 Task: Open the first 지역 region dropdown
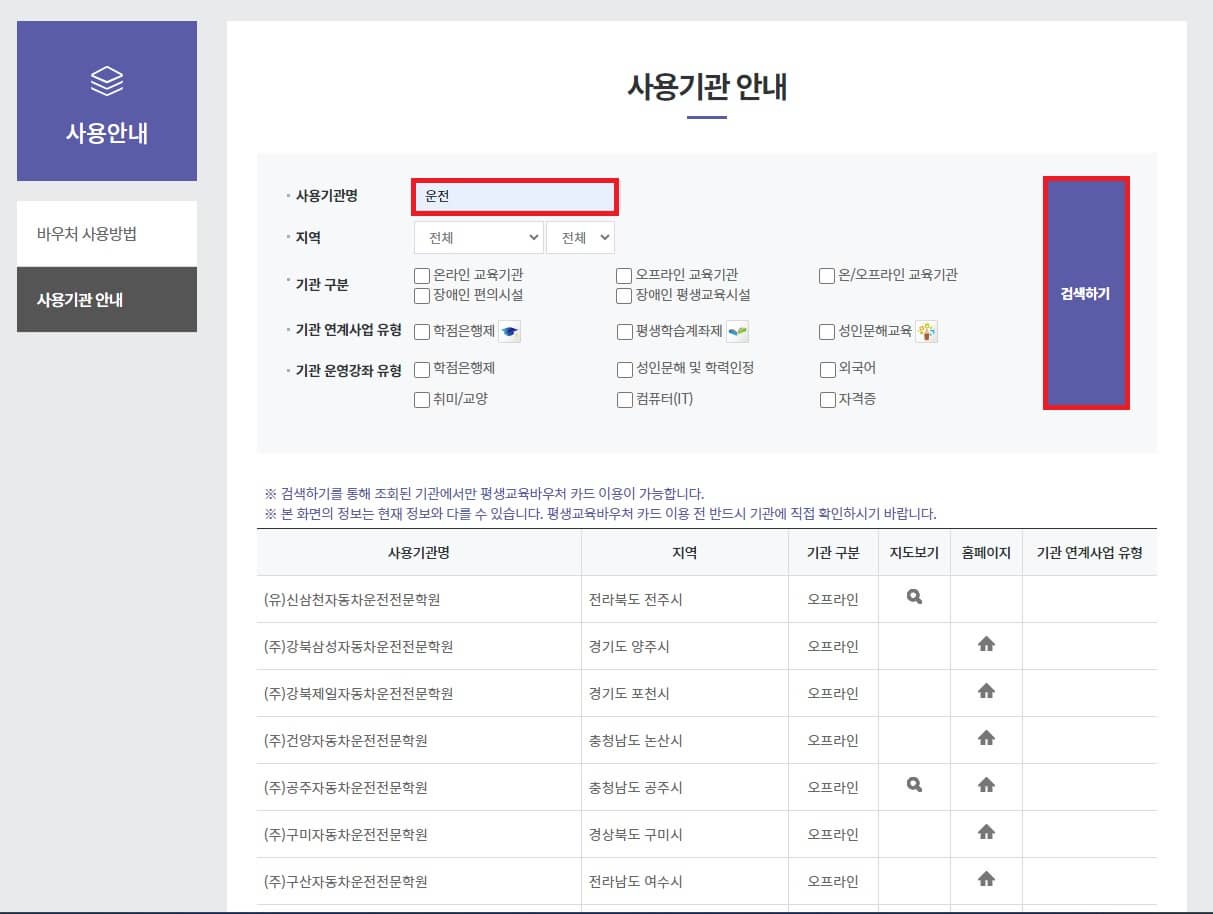click(478, 237)
